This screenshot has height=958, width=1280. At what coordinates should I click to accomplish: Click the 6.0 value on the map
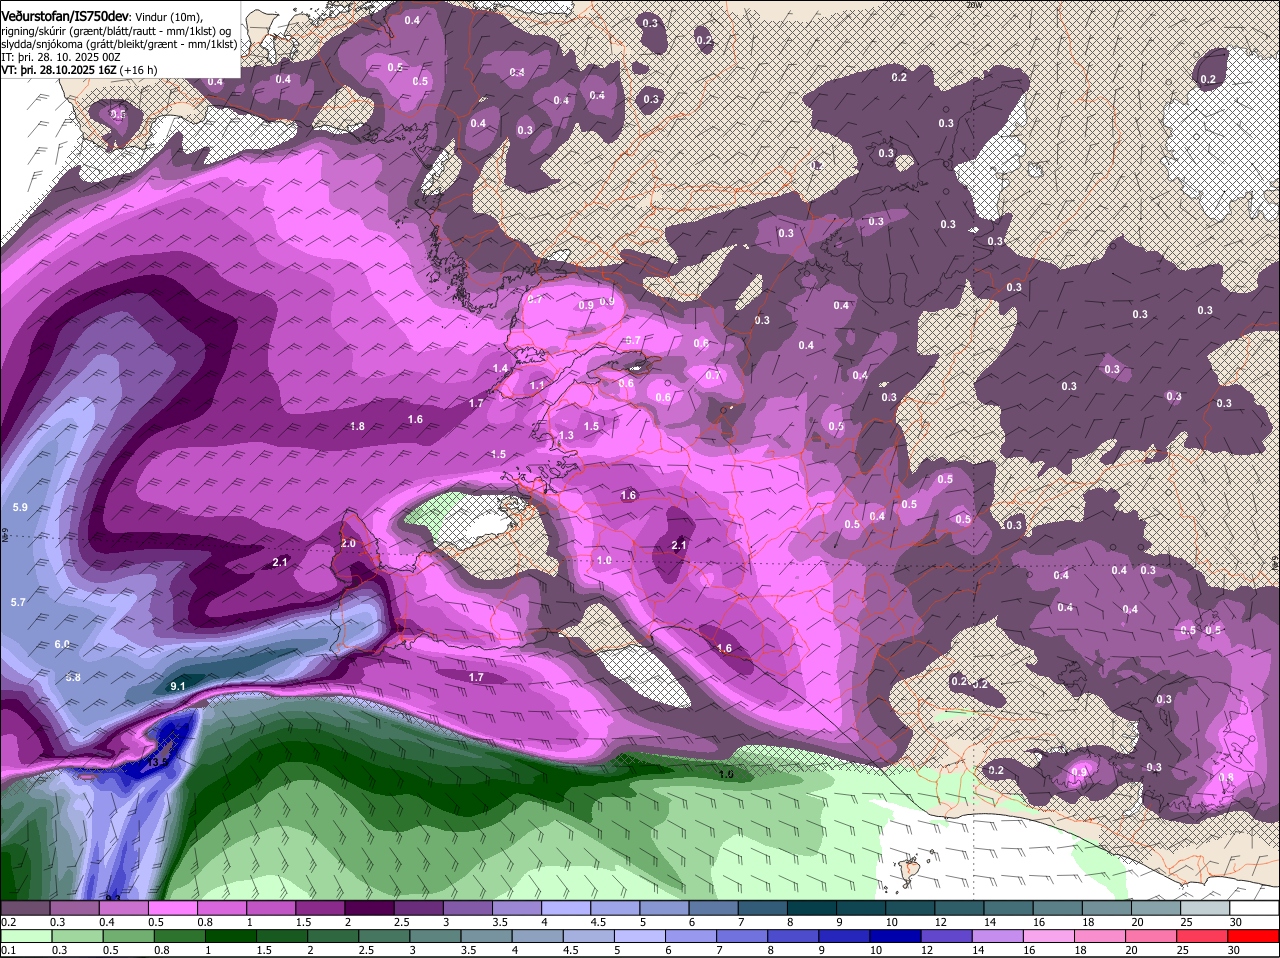[x=62, y=644]
